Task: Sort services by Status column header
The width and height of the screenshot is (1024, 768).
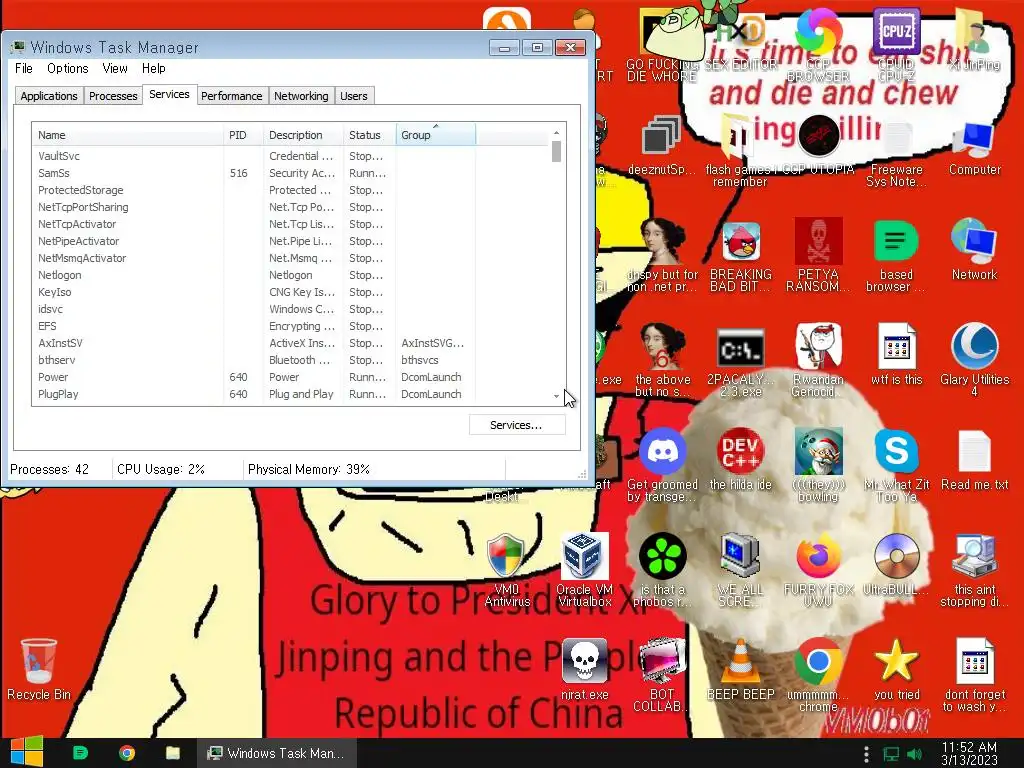Action: point(369,135)
